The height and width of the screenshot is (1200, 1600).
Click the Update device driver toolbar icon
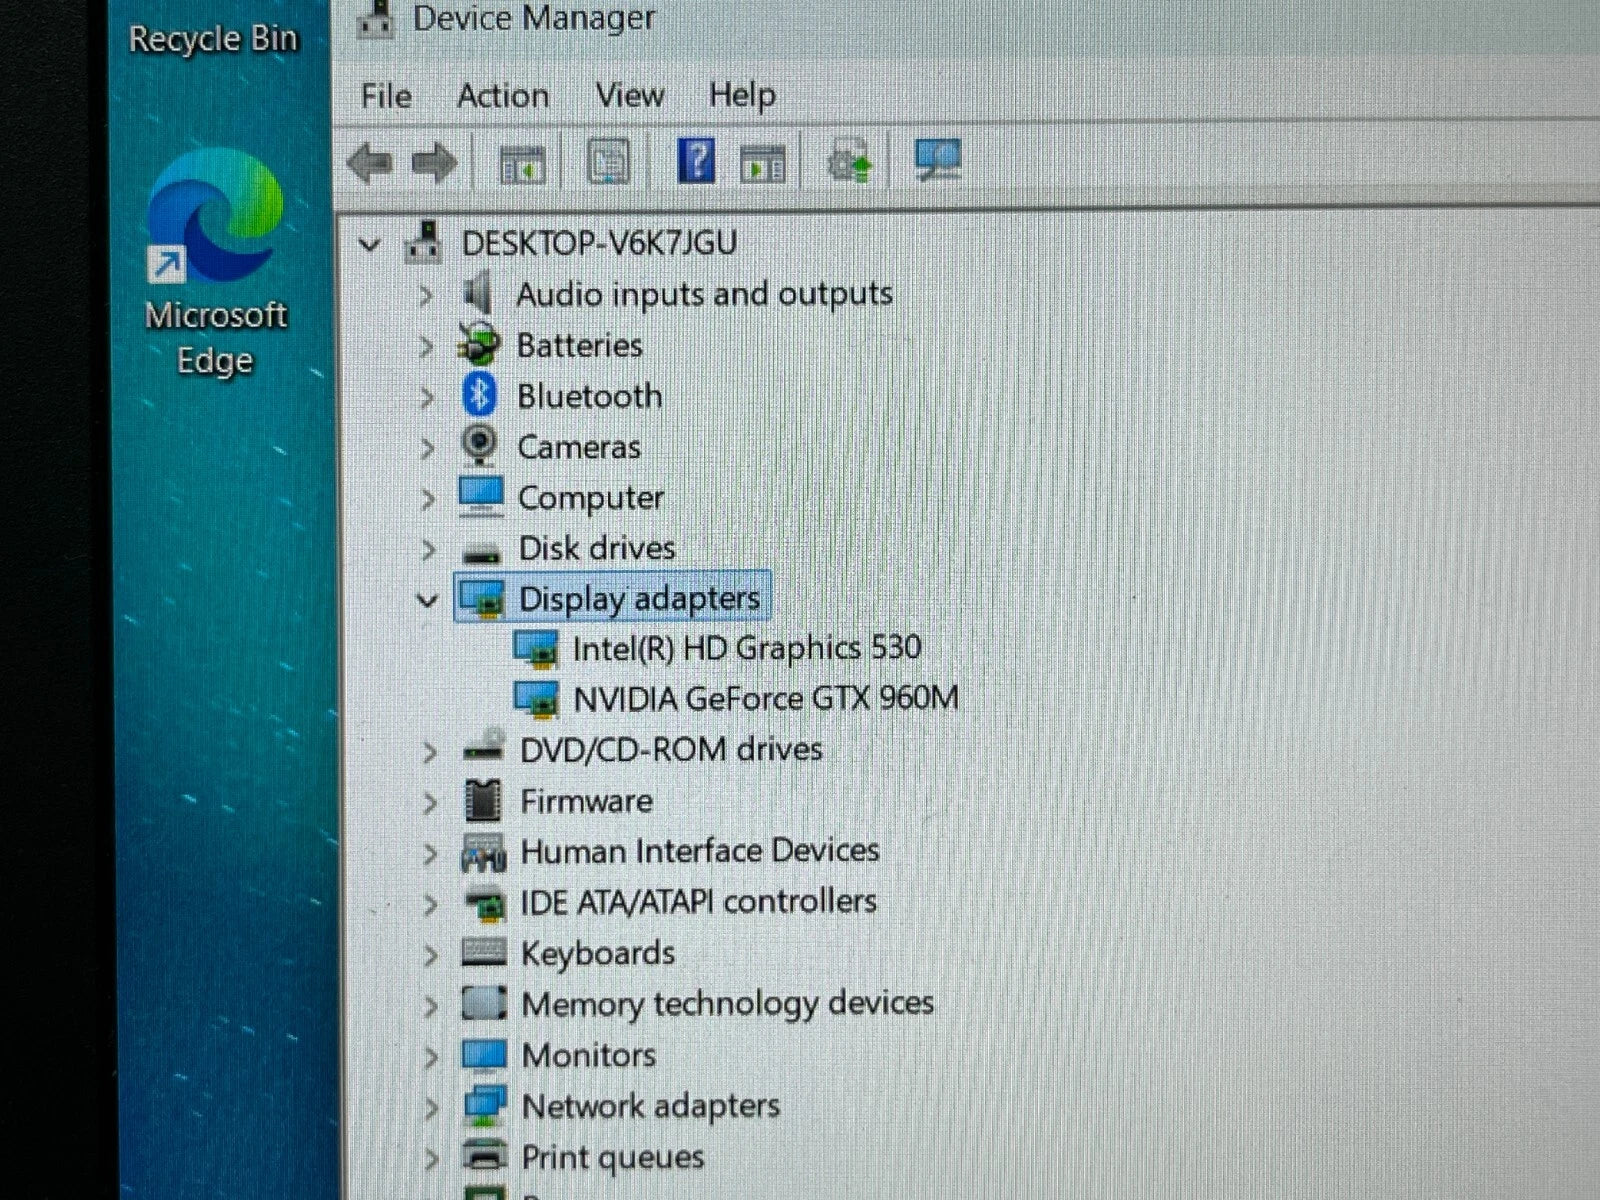(849, 162)
